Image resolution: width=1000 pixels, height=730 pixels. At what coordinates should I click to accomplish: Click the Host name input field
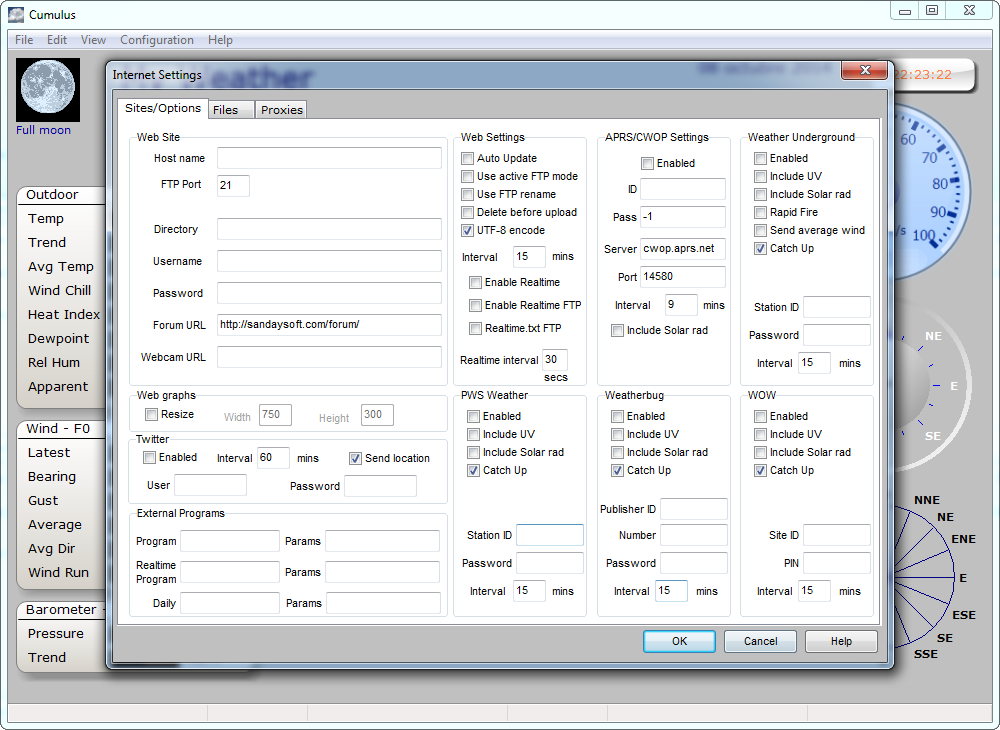[329, 158]
